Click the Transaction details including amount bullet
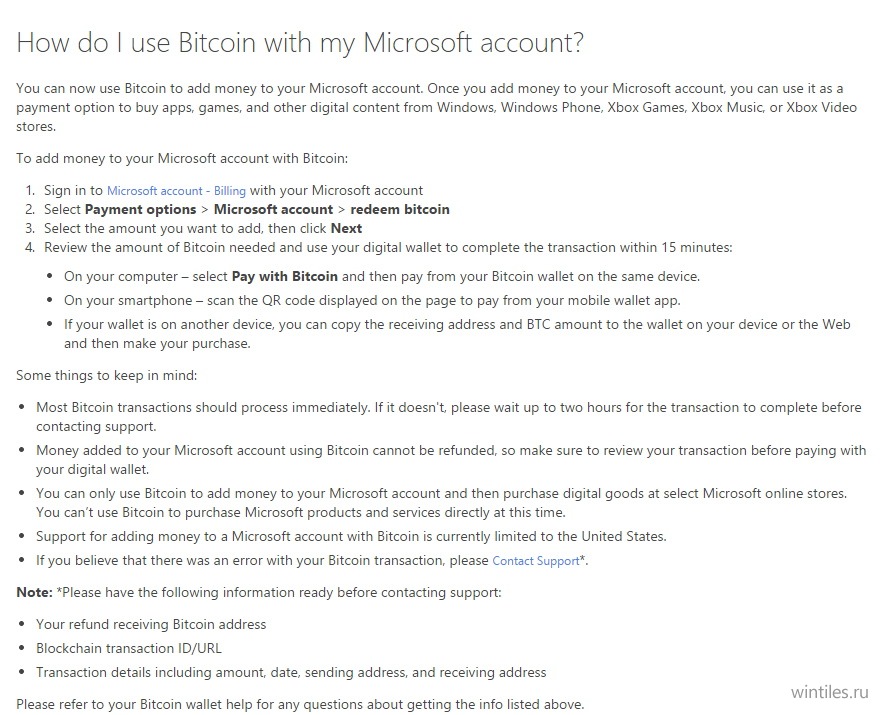This screenshot has width=886, height=715. point(291,673)
